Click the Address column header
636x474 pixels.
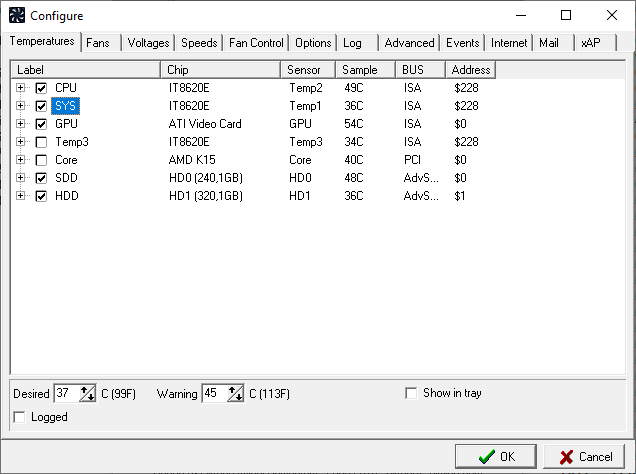click(x=471, y=70)
